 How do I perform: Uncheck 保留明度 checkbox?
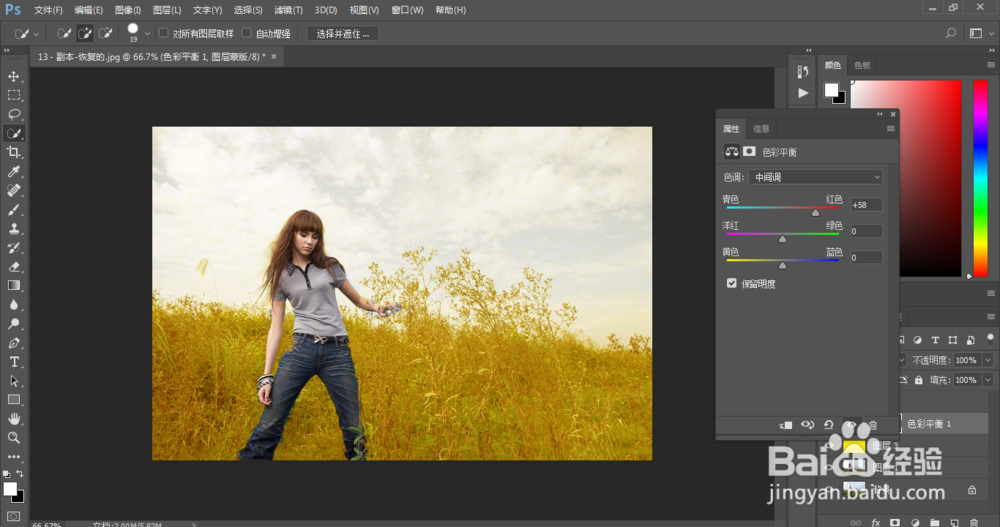point(732,283)
